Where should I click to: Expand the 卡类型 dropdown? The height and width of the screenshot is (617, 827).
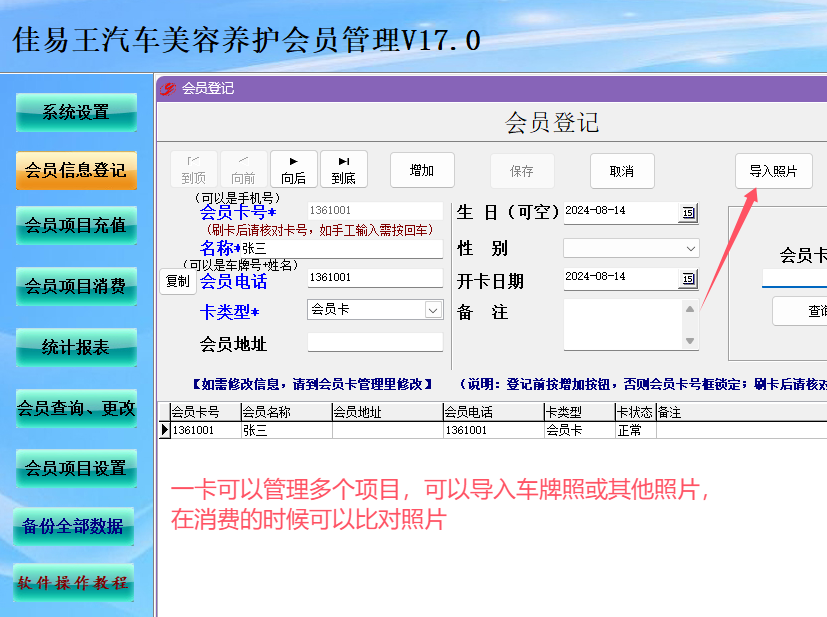pos(433,310)
